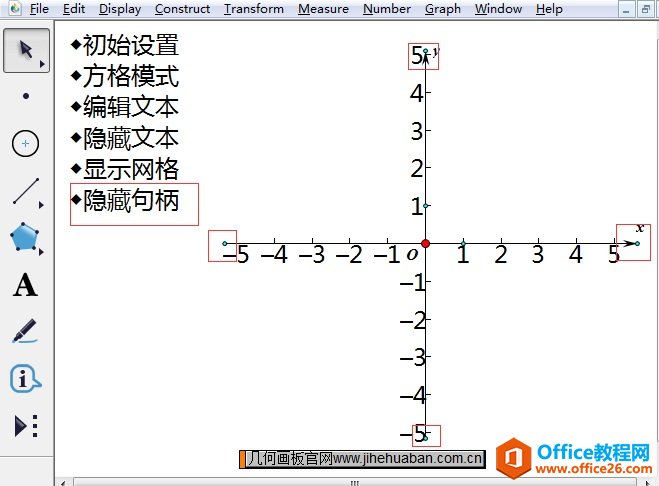Select the Point tool
The width and height of the screenshot is (659, 486).
tap(26, 96)
